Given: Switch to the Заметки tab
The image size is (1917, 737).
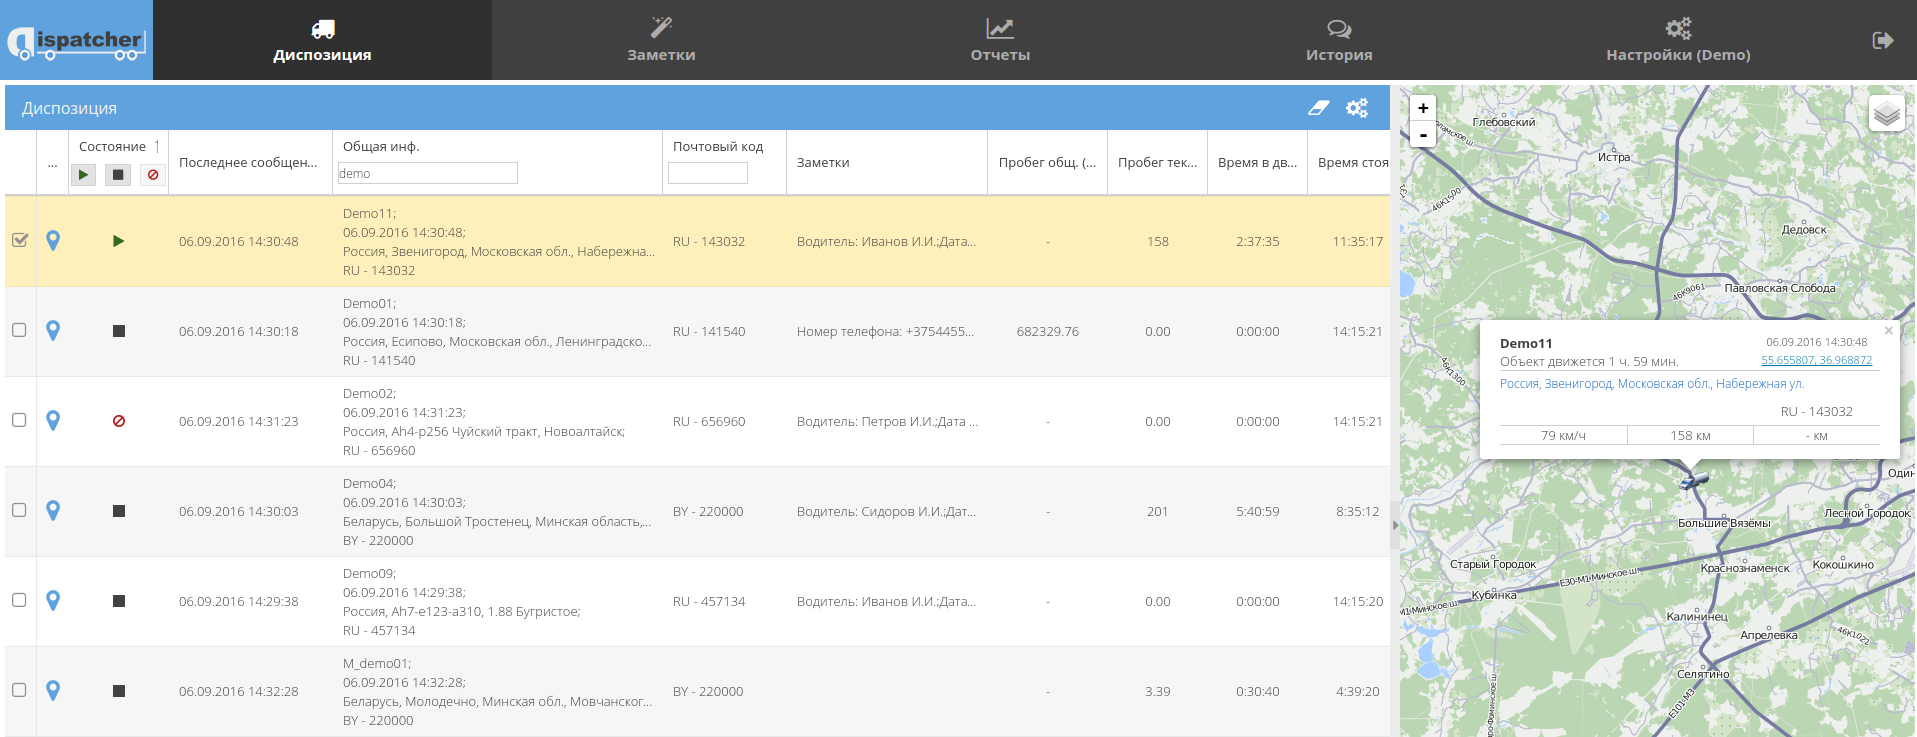Looking at the screenshot, I should pyautogui.click(x=661, y=40).
